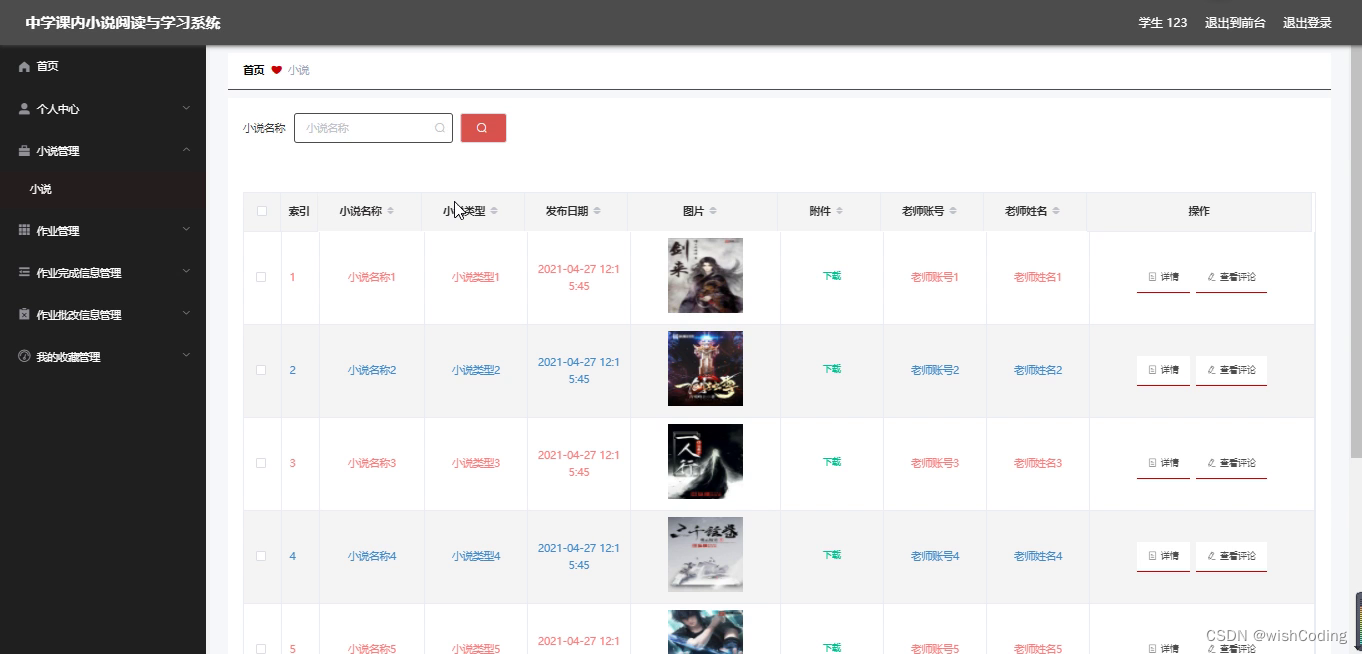Click the cover image of 小说名称2
Image resolution: width=1362 pixels, height=654 pixels.
click(x=705, y=369)
